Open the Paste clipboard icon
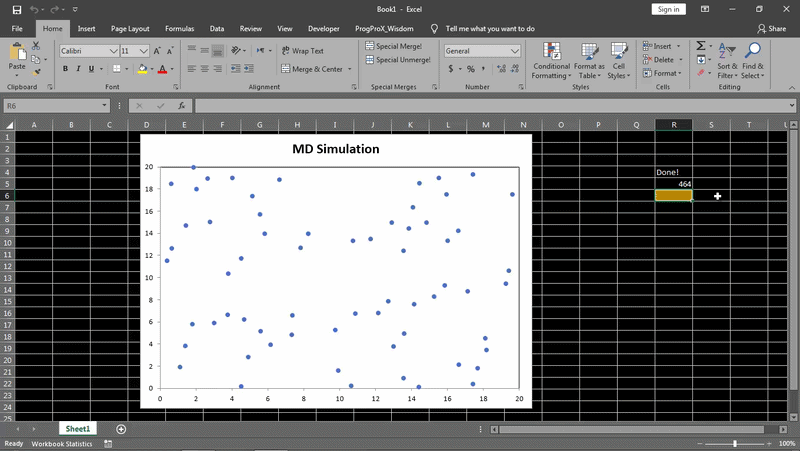This screenshot has height=451, width=800. (x=17, y=53)
